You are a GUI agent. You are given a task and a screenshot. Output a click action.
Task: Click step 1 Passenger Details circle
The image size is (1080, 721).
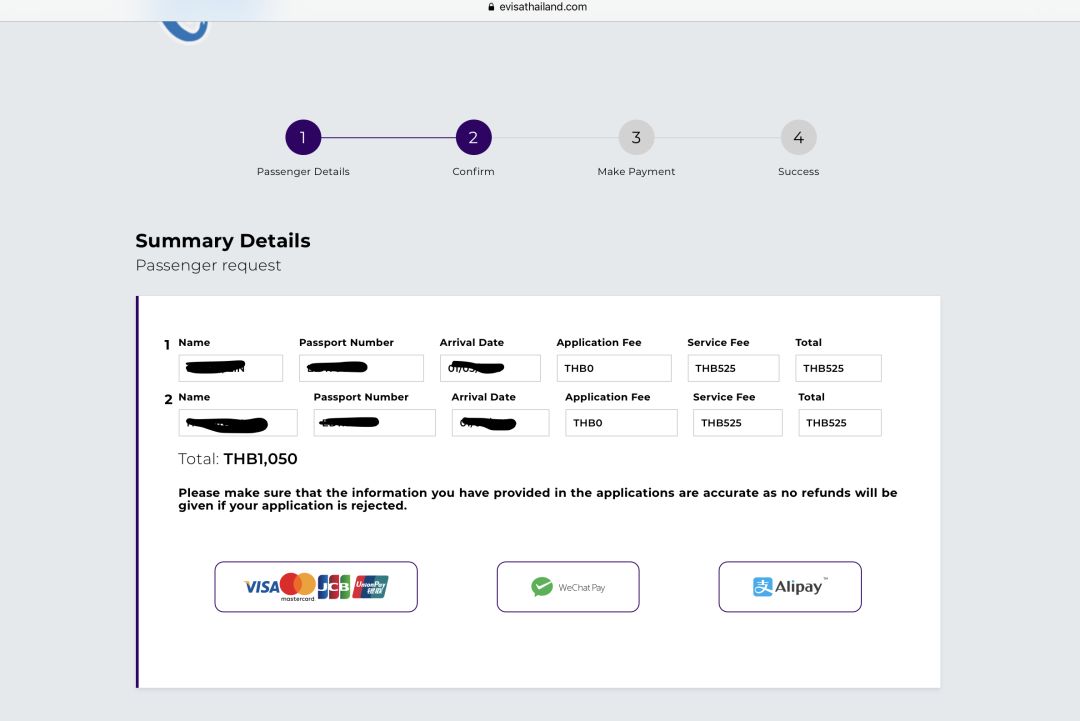coord(303,137)
